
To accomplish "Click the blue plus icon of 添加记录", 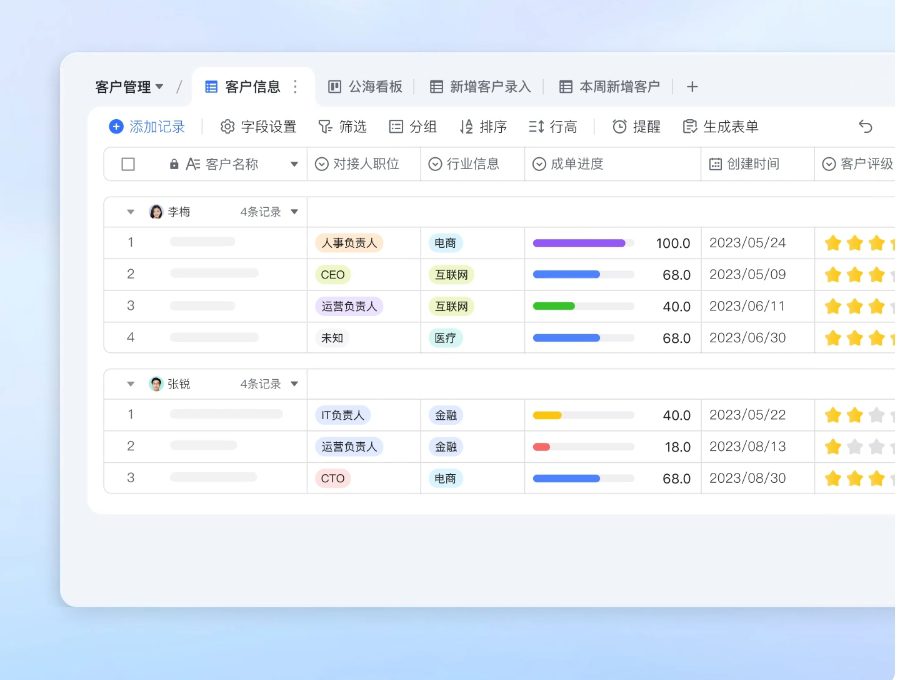I will point(116,126).
